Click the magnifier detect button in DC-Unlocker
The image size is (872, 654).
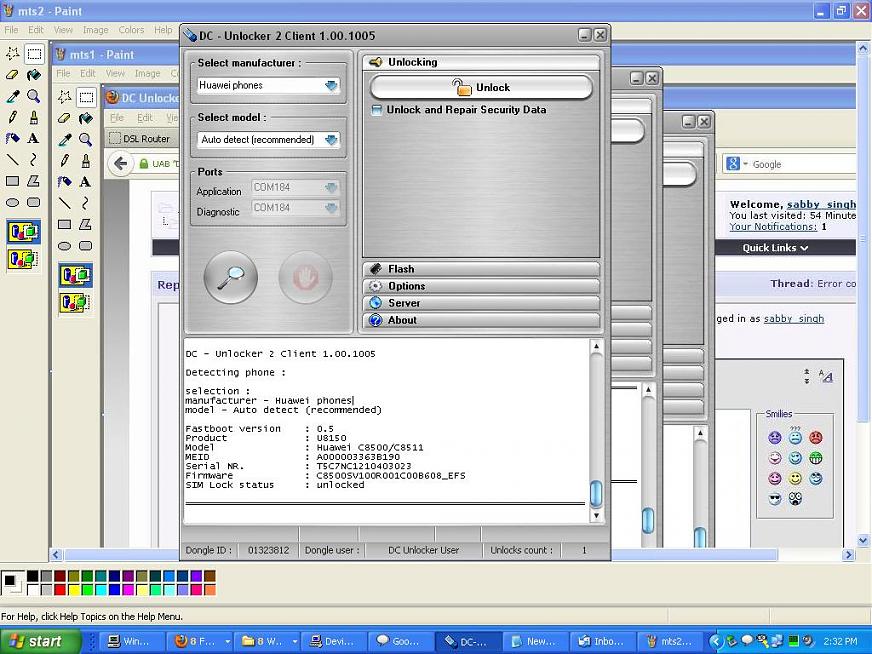coord(230,277)
